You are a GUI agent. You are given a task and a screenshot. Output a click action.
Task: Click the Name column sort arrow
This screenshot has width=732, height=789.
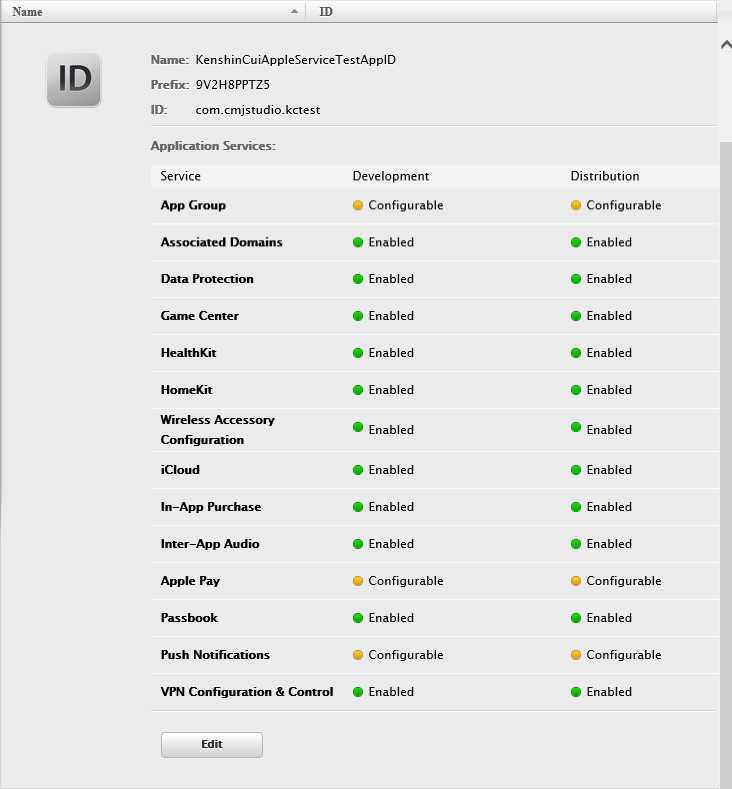coord(294,12)
